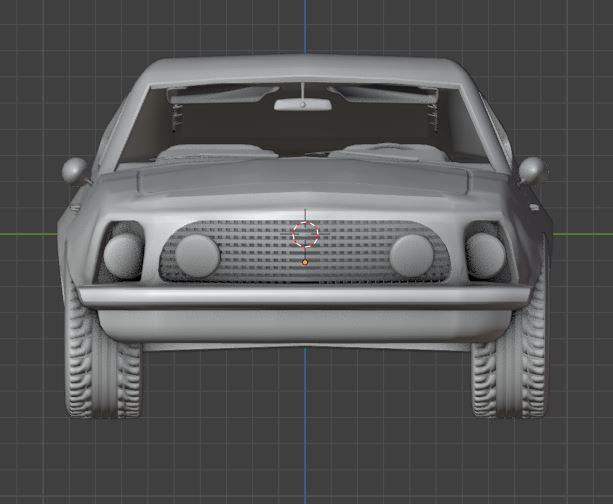Select the right inner grille lamp

(412, 256)
